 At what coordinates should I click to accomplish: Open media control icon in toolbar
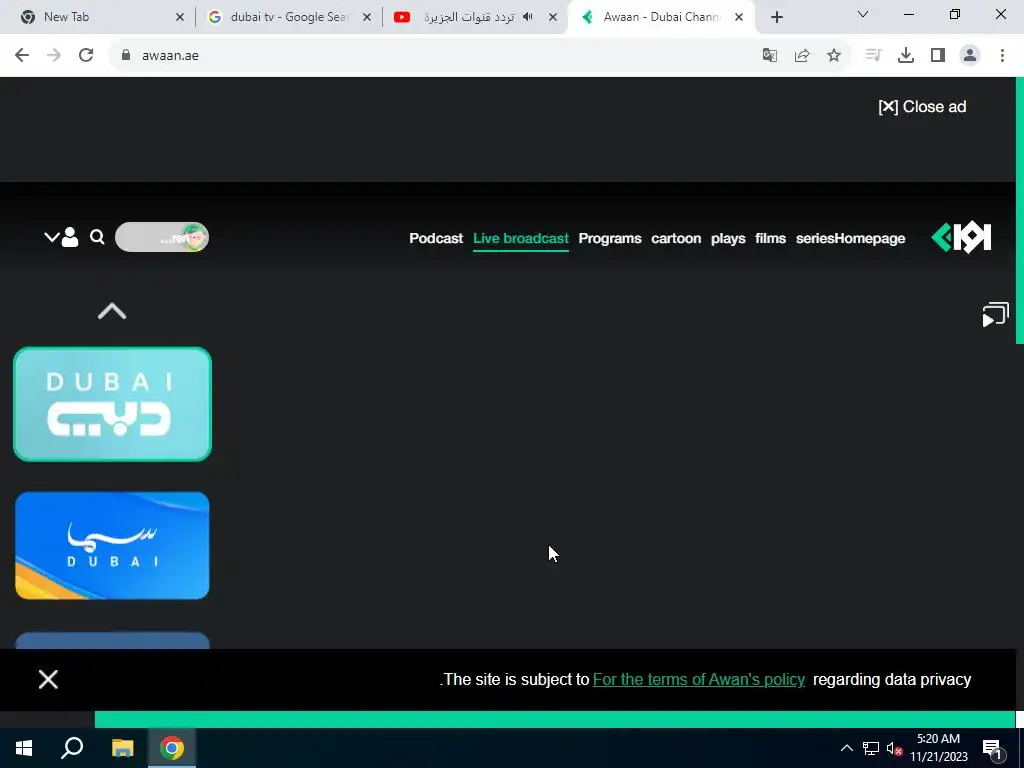tap(873, 56)
